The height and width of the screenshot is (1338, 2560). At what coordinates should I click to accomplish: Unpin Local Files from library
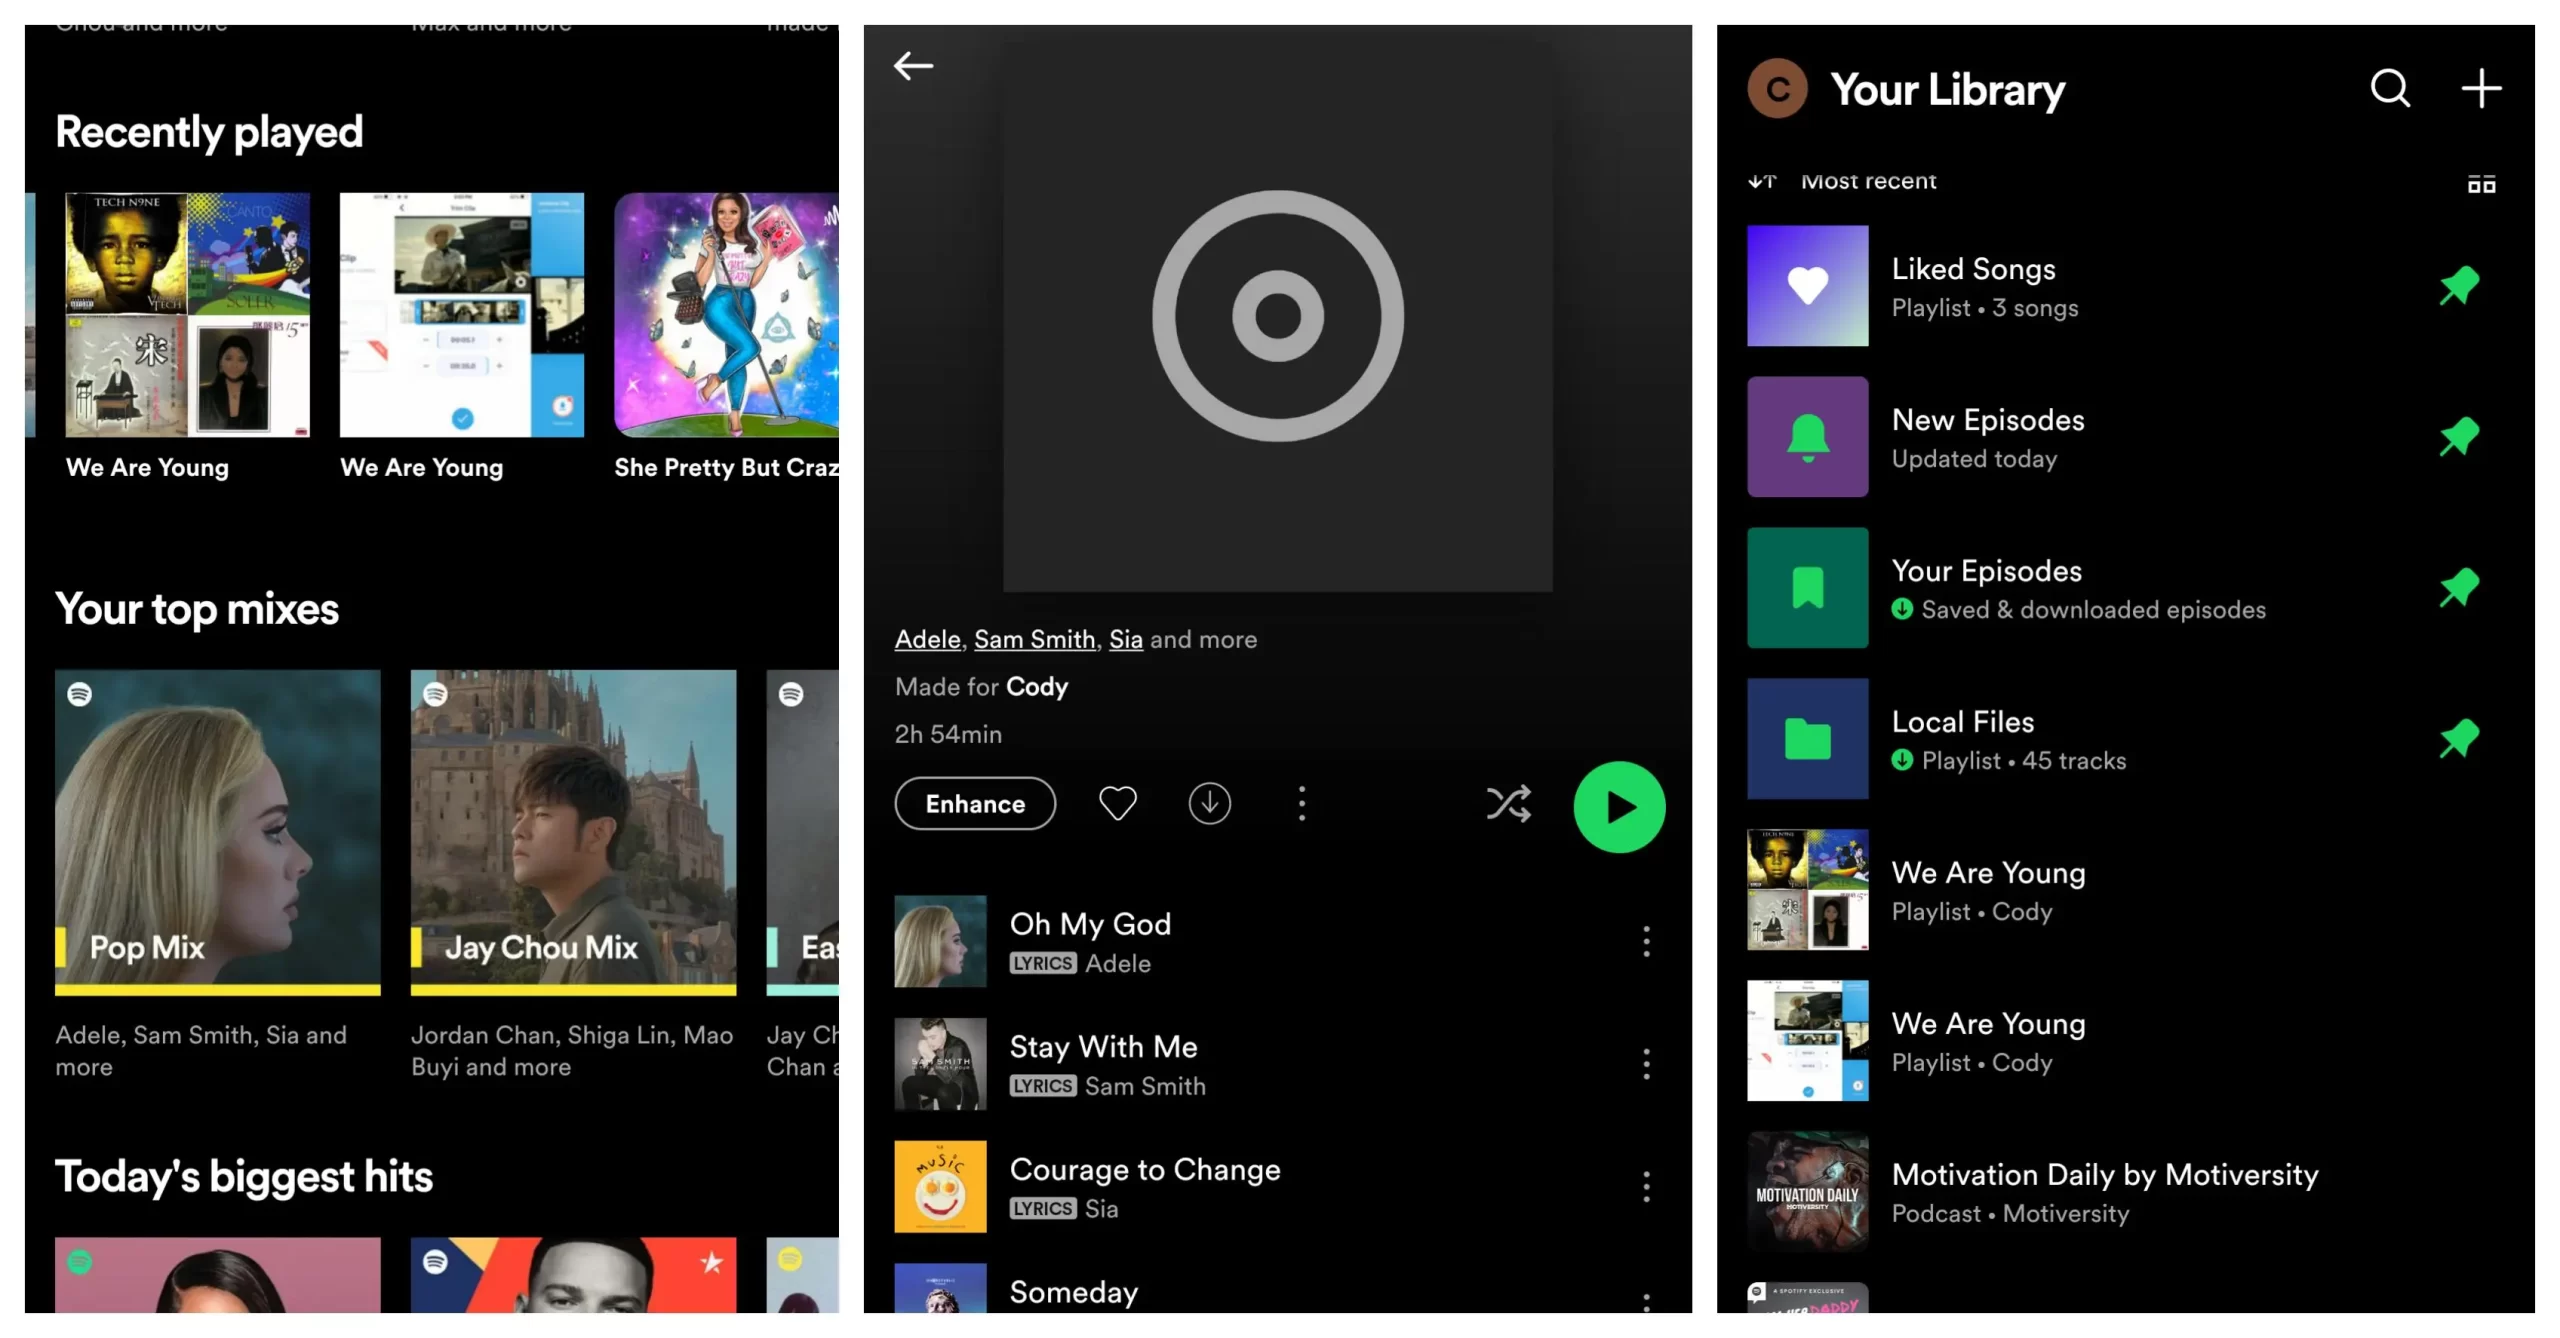pyautogui.click(x=2459, y=739)
